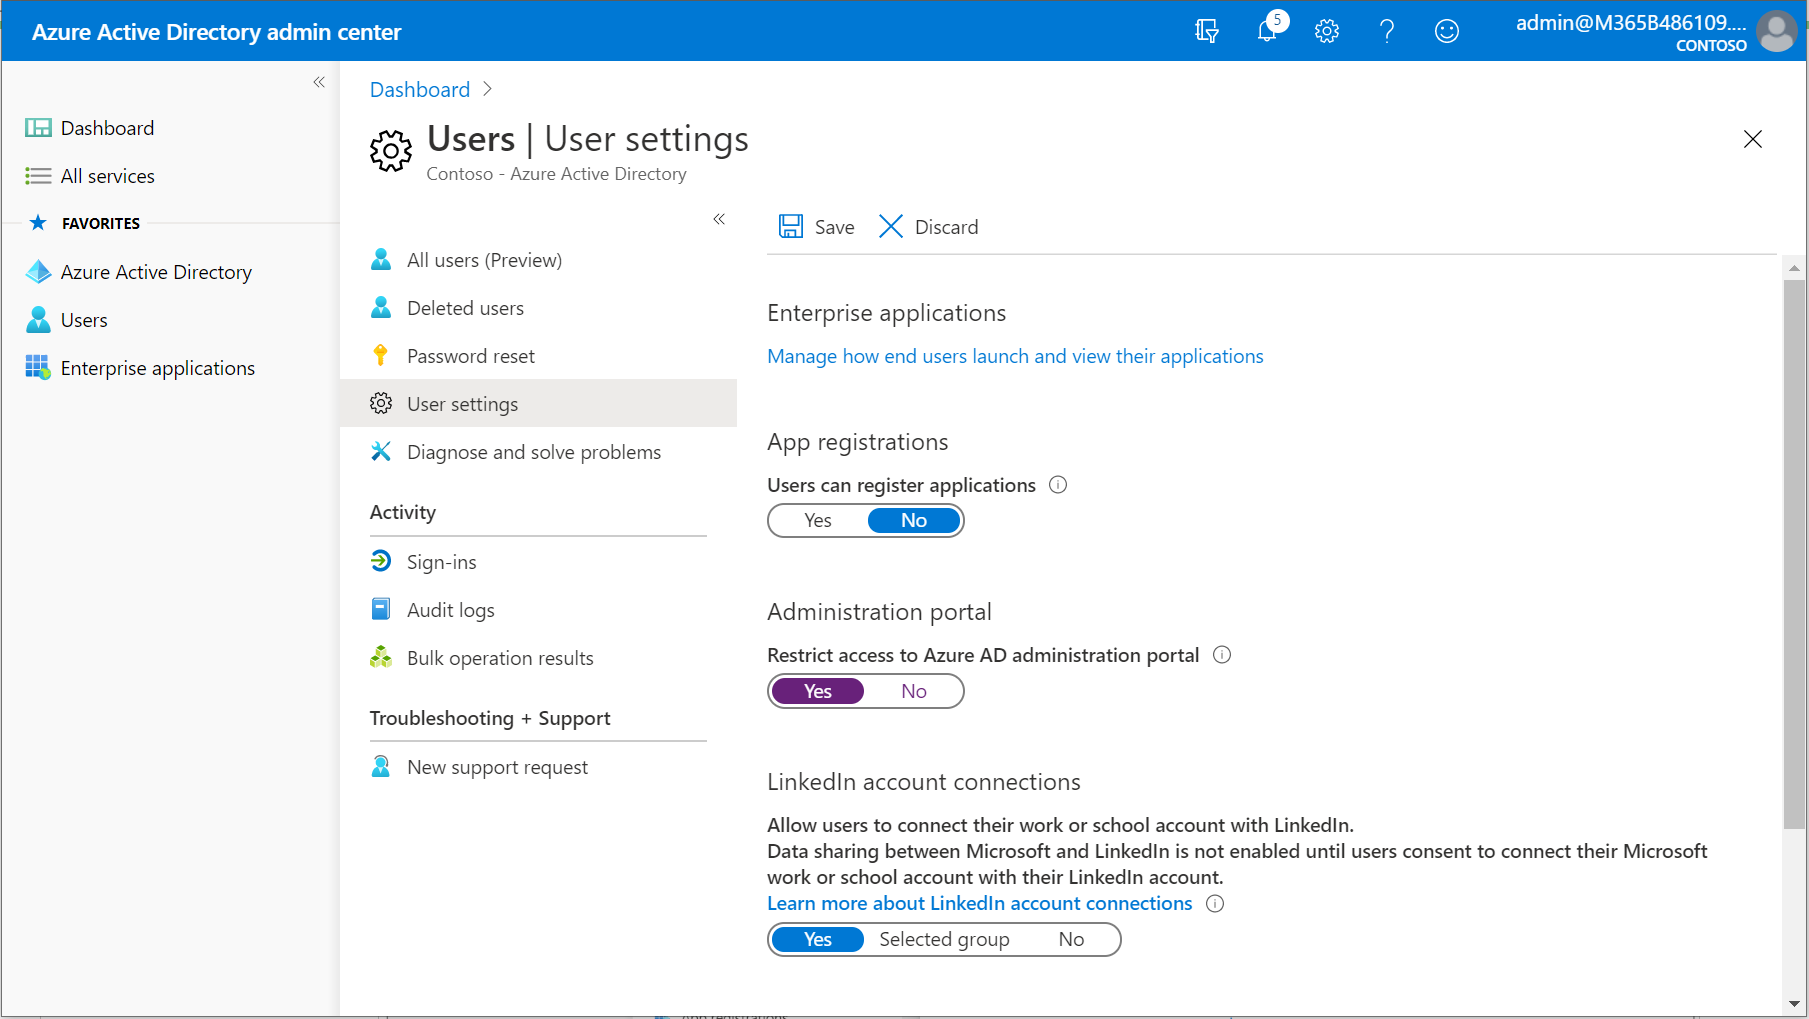Image resolution: width=1809 pixels, height=1019 pixels.
Task: Click the Users favorite label in sidebar
Action: pyautogui.click(x=84, y=320)
